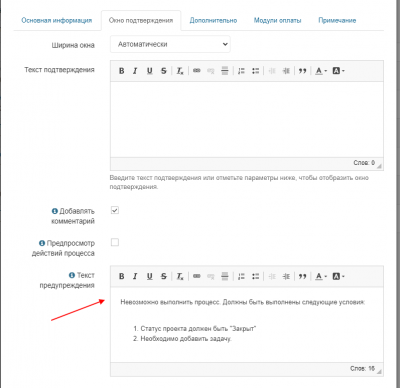Insert numbered list in confirmation text editor

(x=241, y=71)
